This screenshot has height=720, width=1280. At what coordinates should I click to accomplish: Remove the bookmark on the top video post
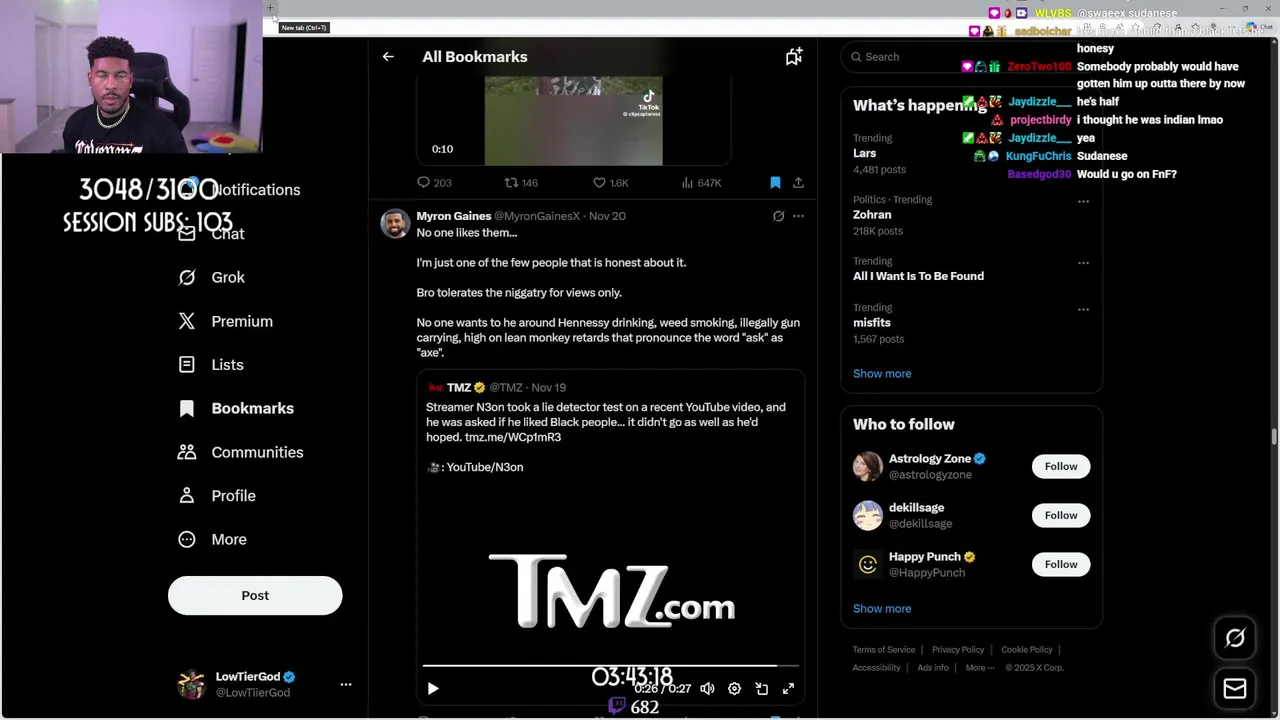tap(775, 183)
